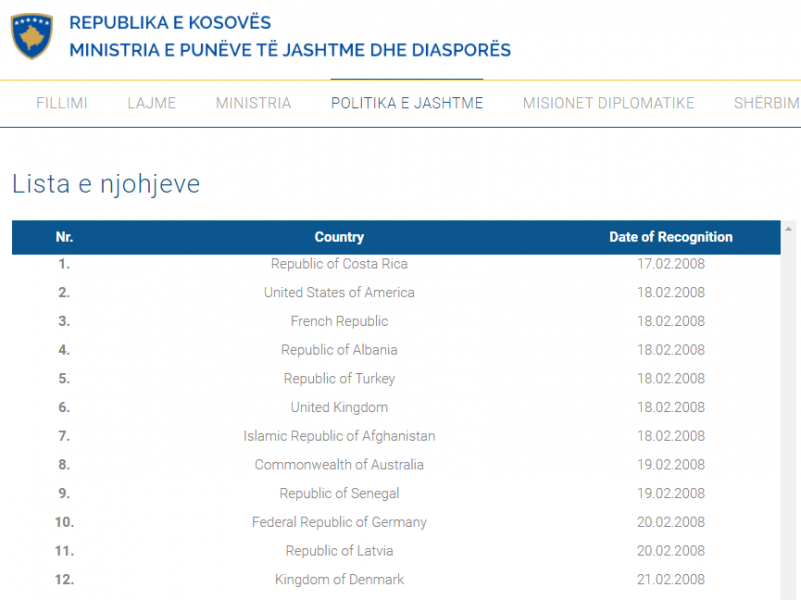Click row number 8.
This screenshot has width=801, height=600.
[64, 465]
